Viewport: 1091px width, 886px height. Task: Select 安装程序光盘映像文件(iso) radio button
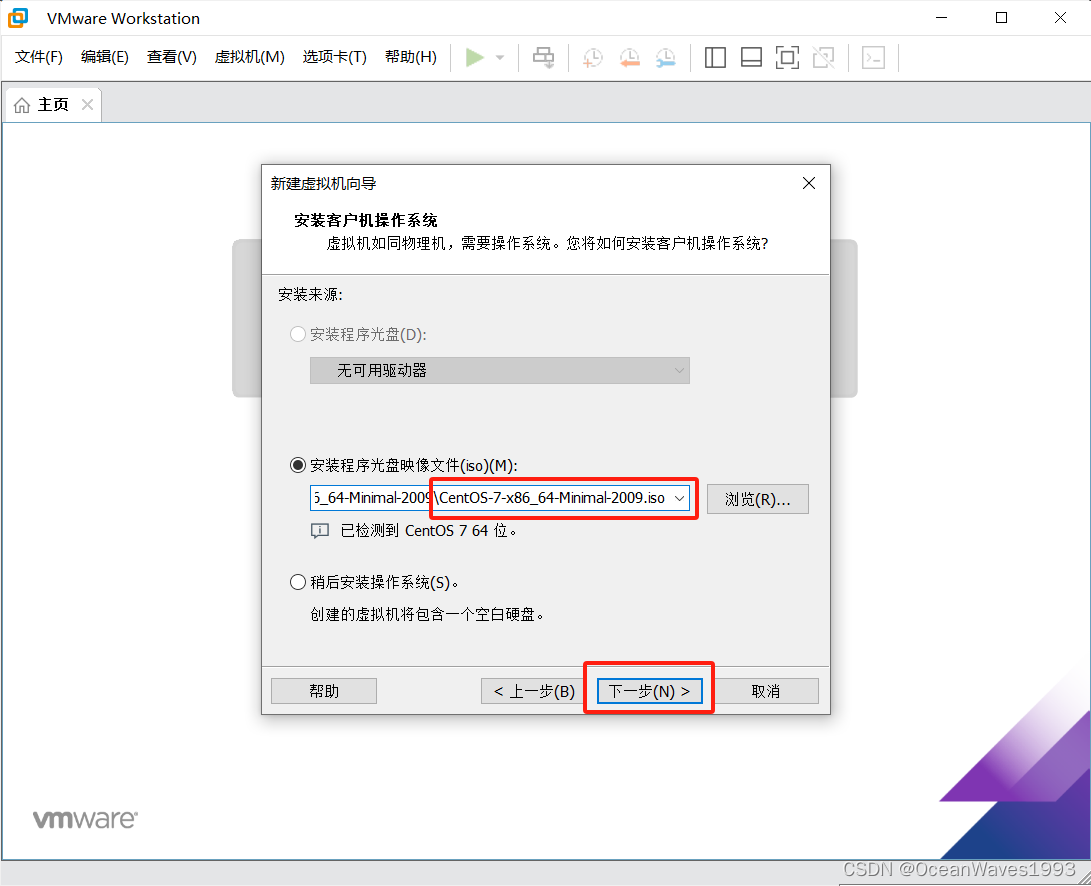coord(298,465)
